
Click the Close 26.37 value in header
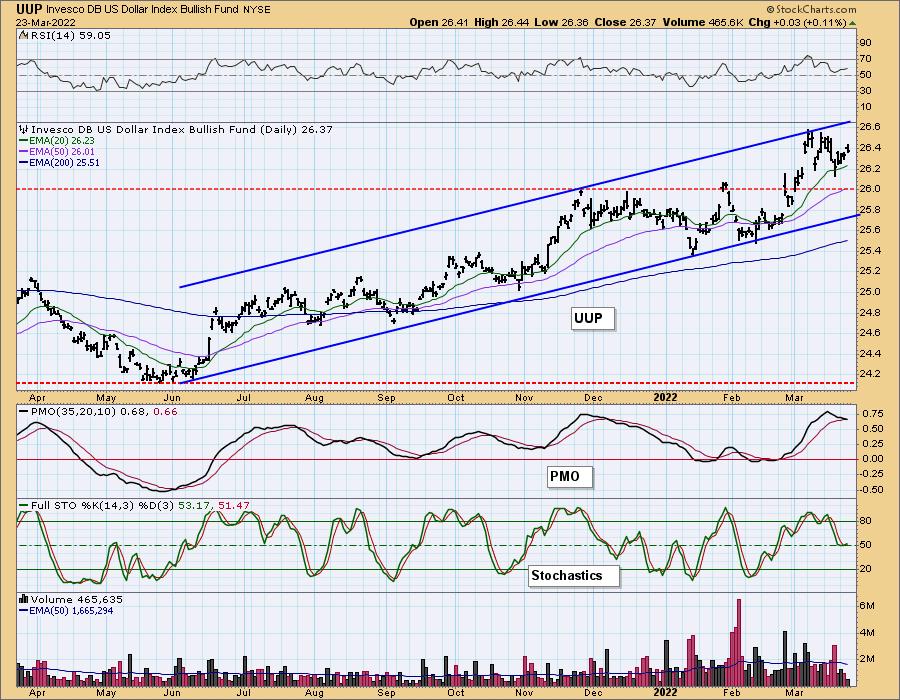click(626, 22)
